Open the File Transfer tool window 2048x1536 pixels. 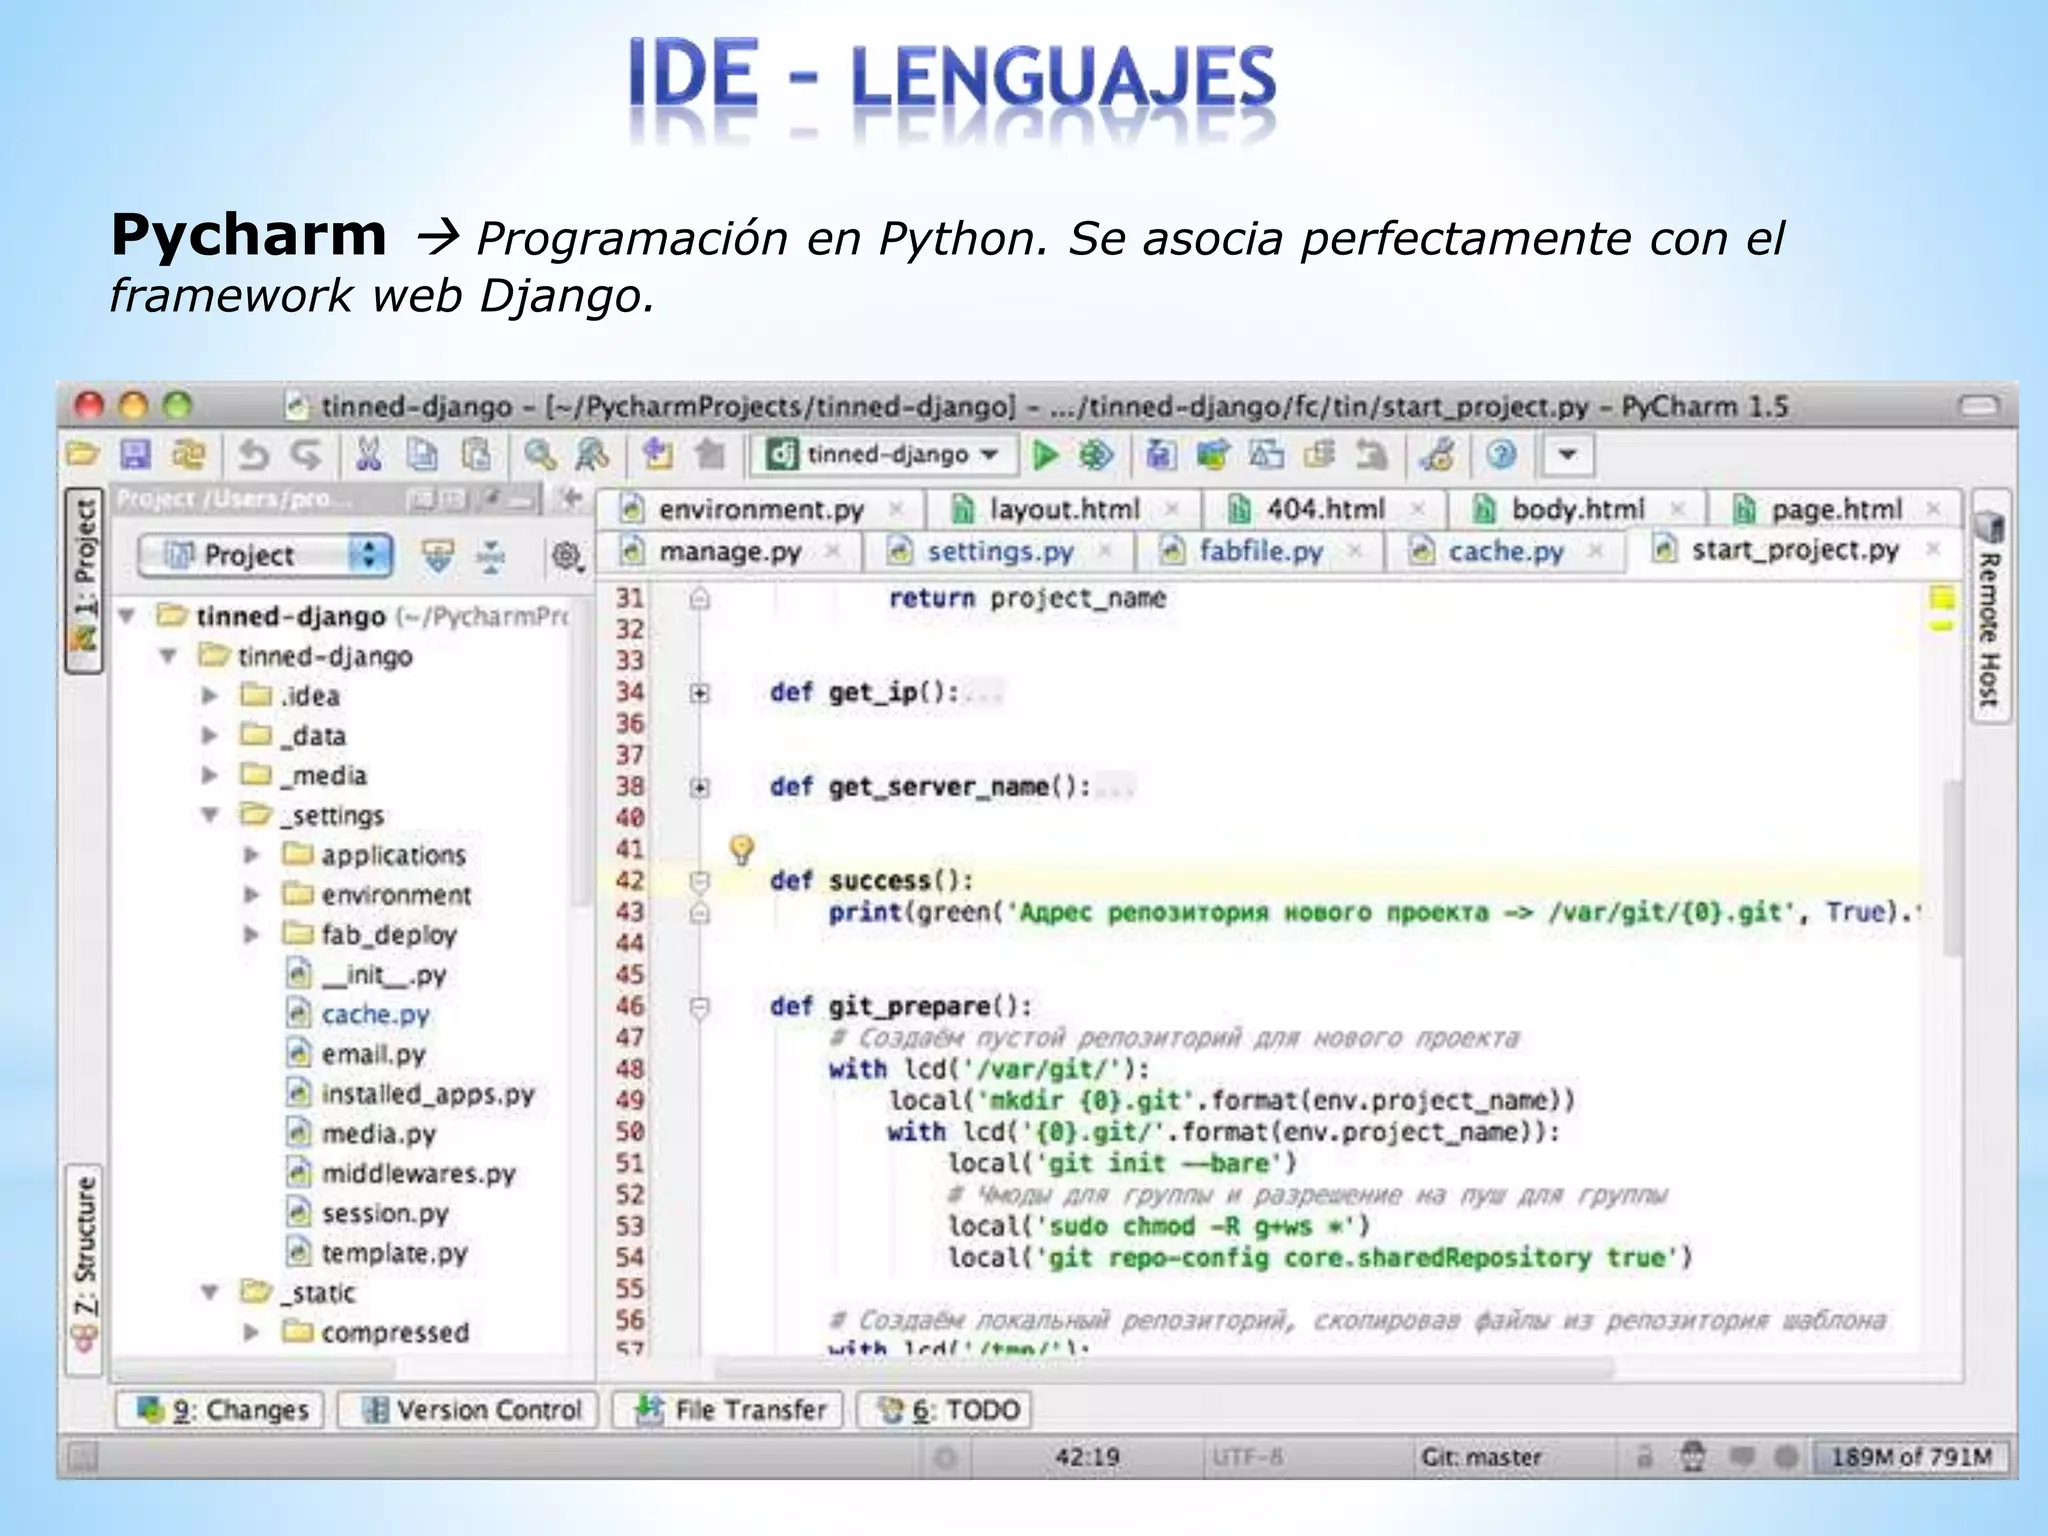pos(728,1410)
